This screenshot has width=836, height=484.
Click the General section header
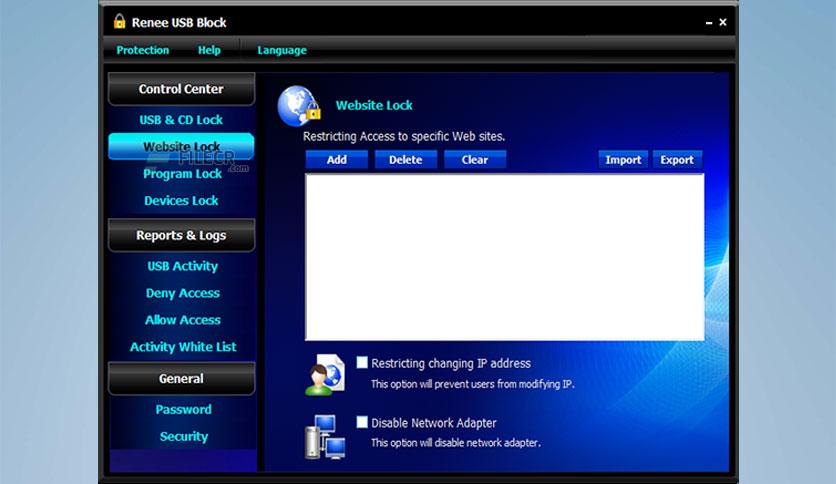[x=181, y=378]
